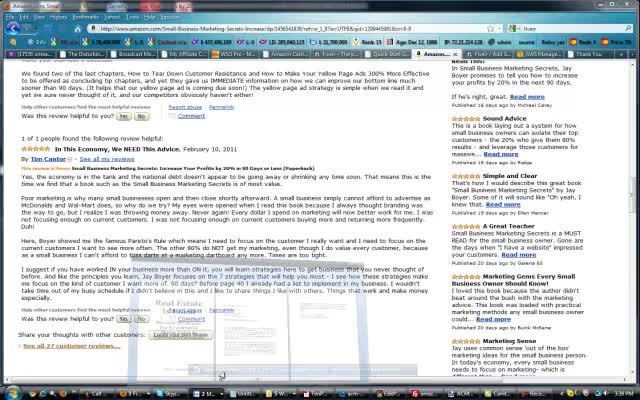Click stars beside Marketing Sense review

[466, 341]
